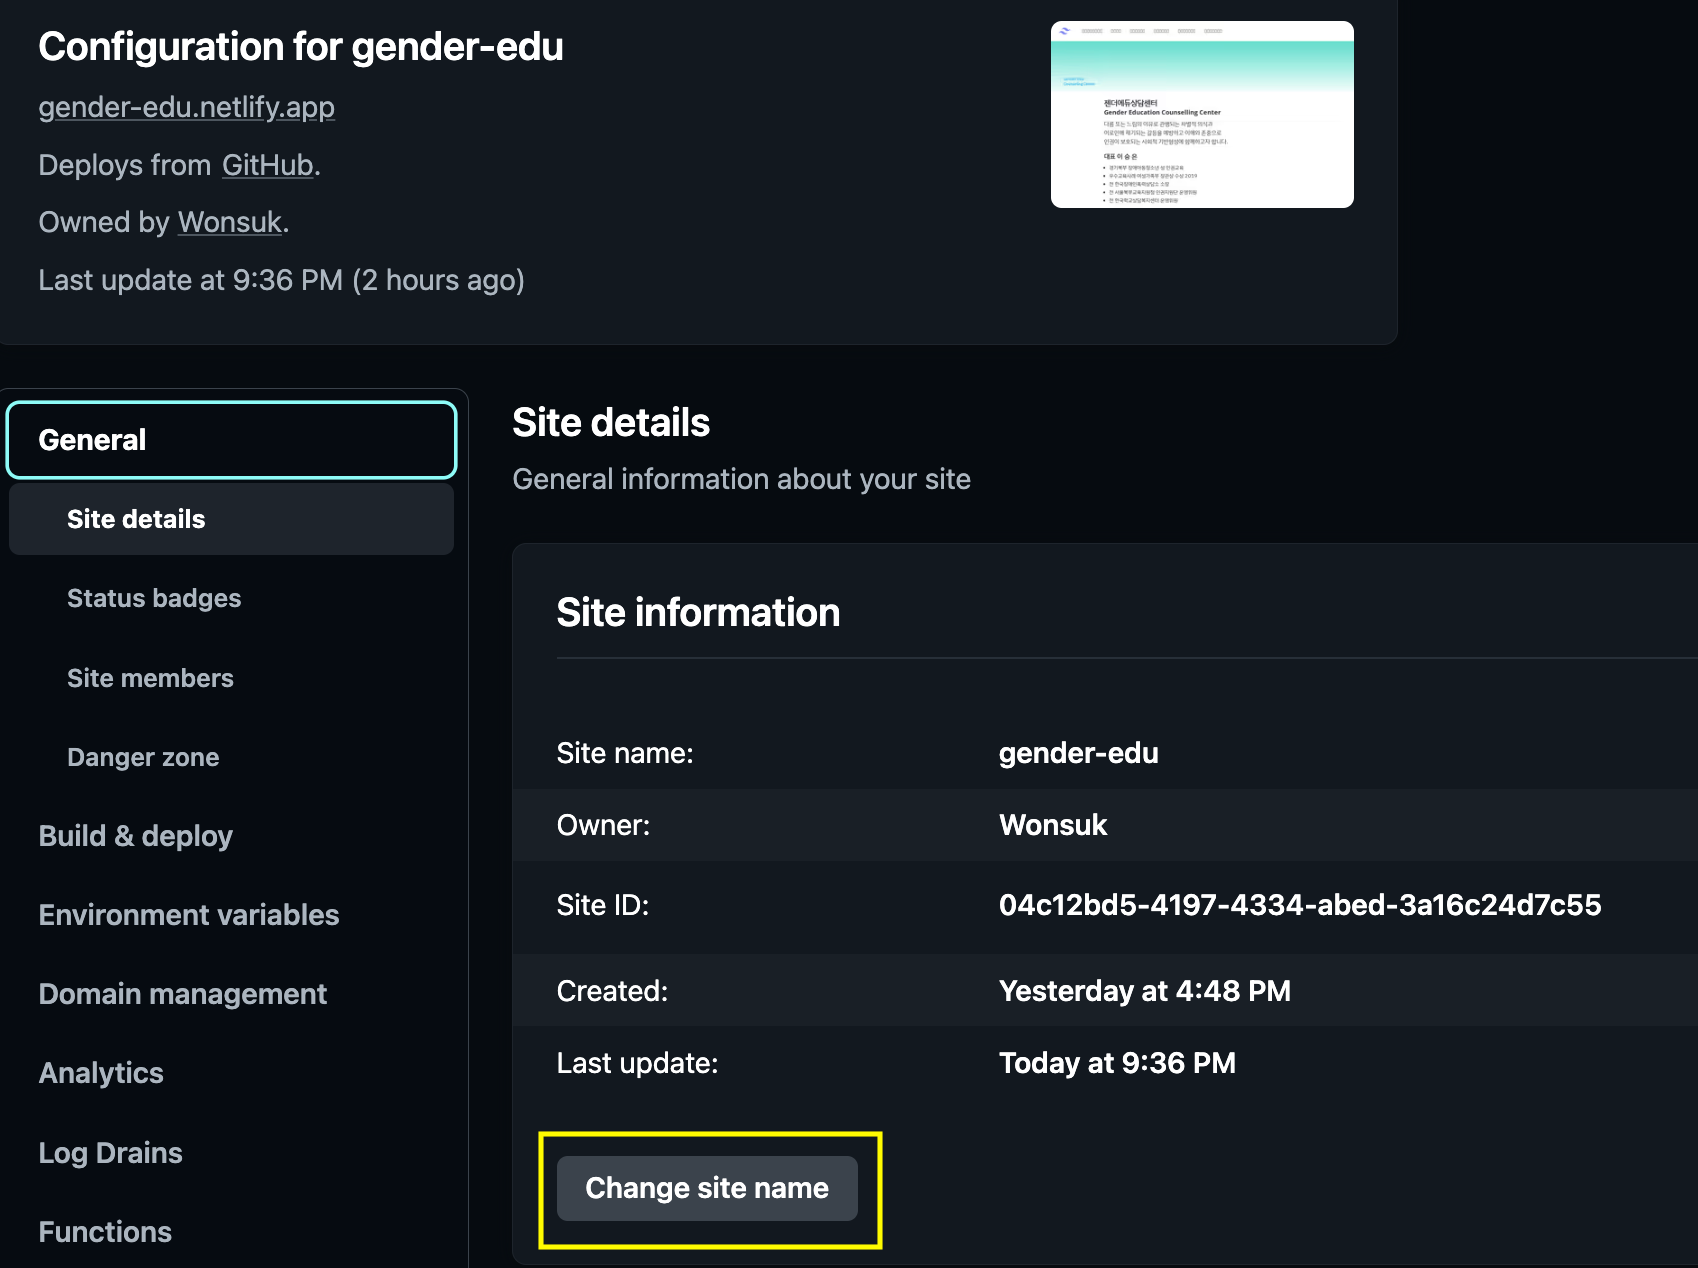The height and width of the screenshot is (1268, 1698).
Task: Open Build & deploy settings
Action: pyautogui.click(x=135, y=836)
